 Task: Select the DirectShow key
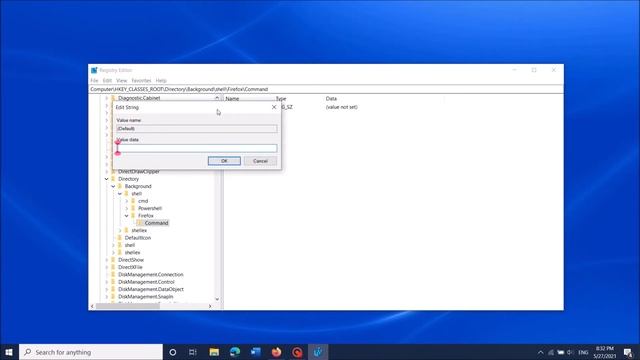pos(131,260)
